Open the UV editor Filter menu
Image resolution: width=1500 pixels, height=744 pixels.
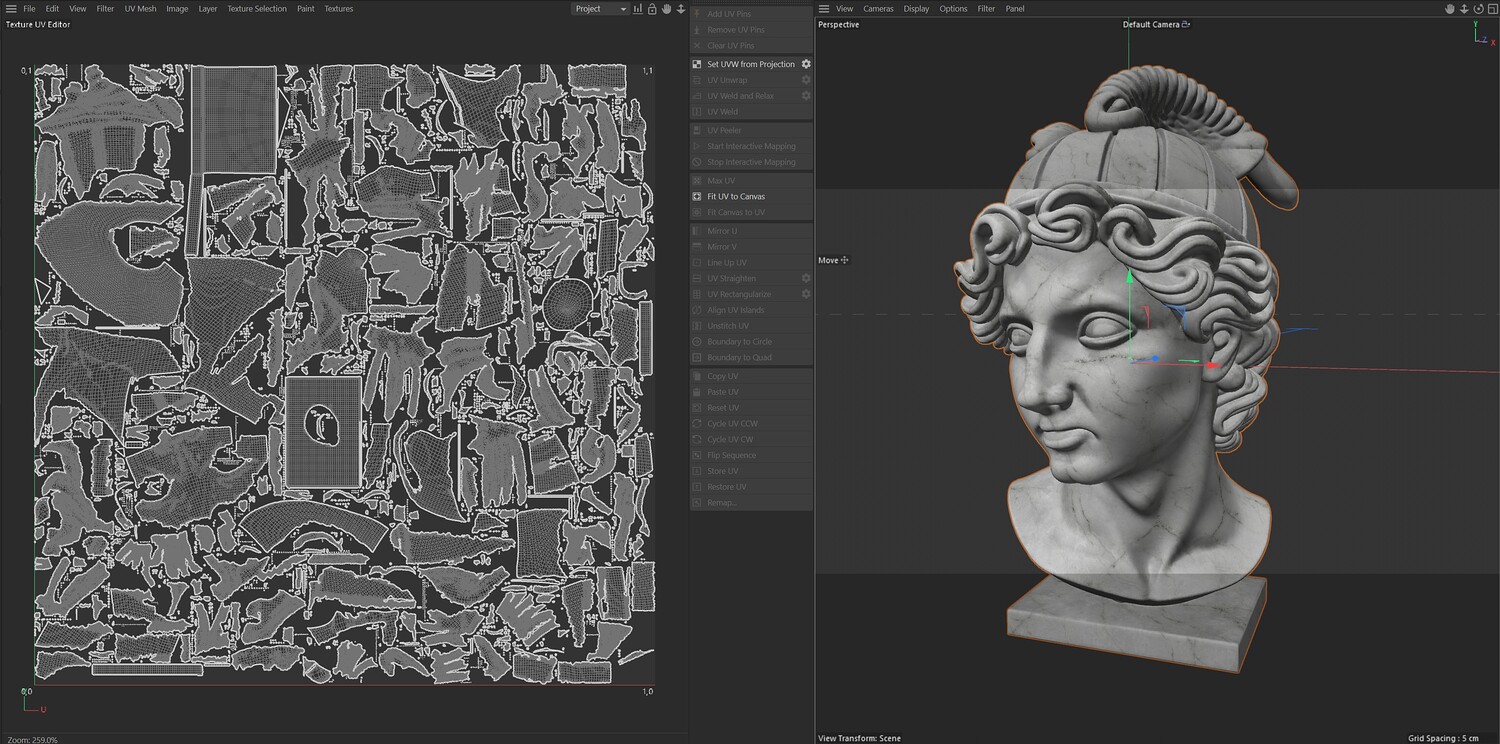pyautogui.click(x=105, y=9)
